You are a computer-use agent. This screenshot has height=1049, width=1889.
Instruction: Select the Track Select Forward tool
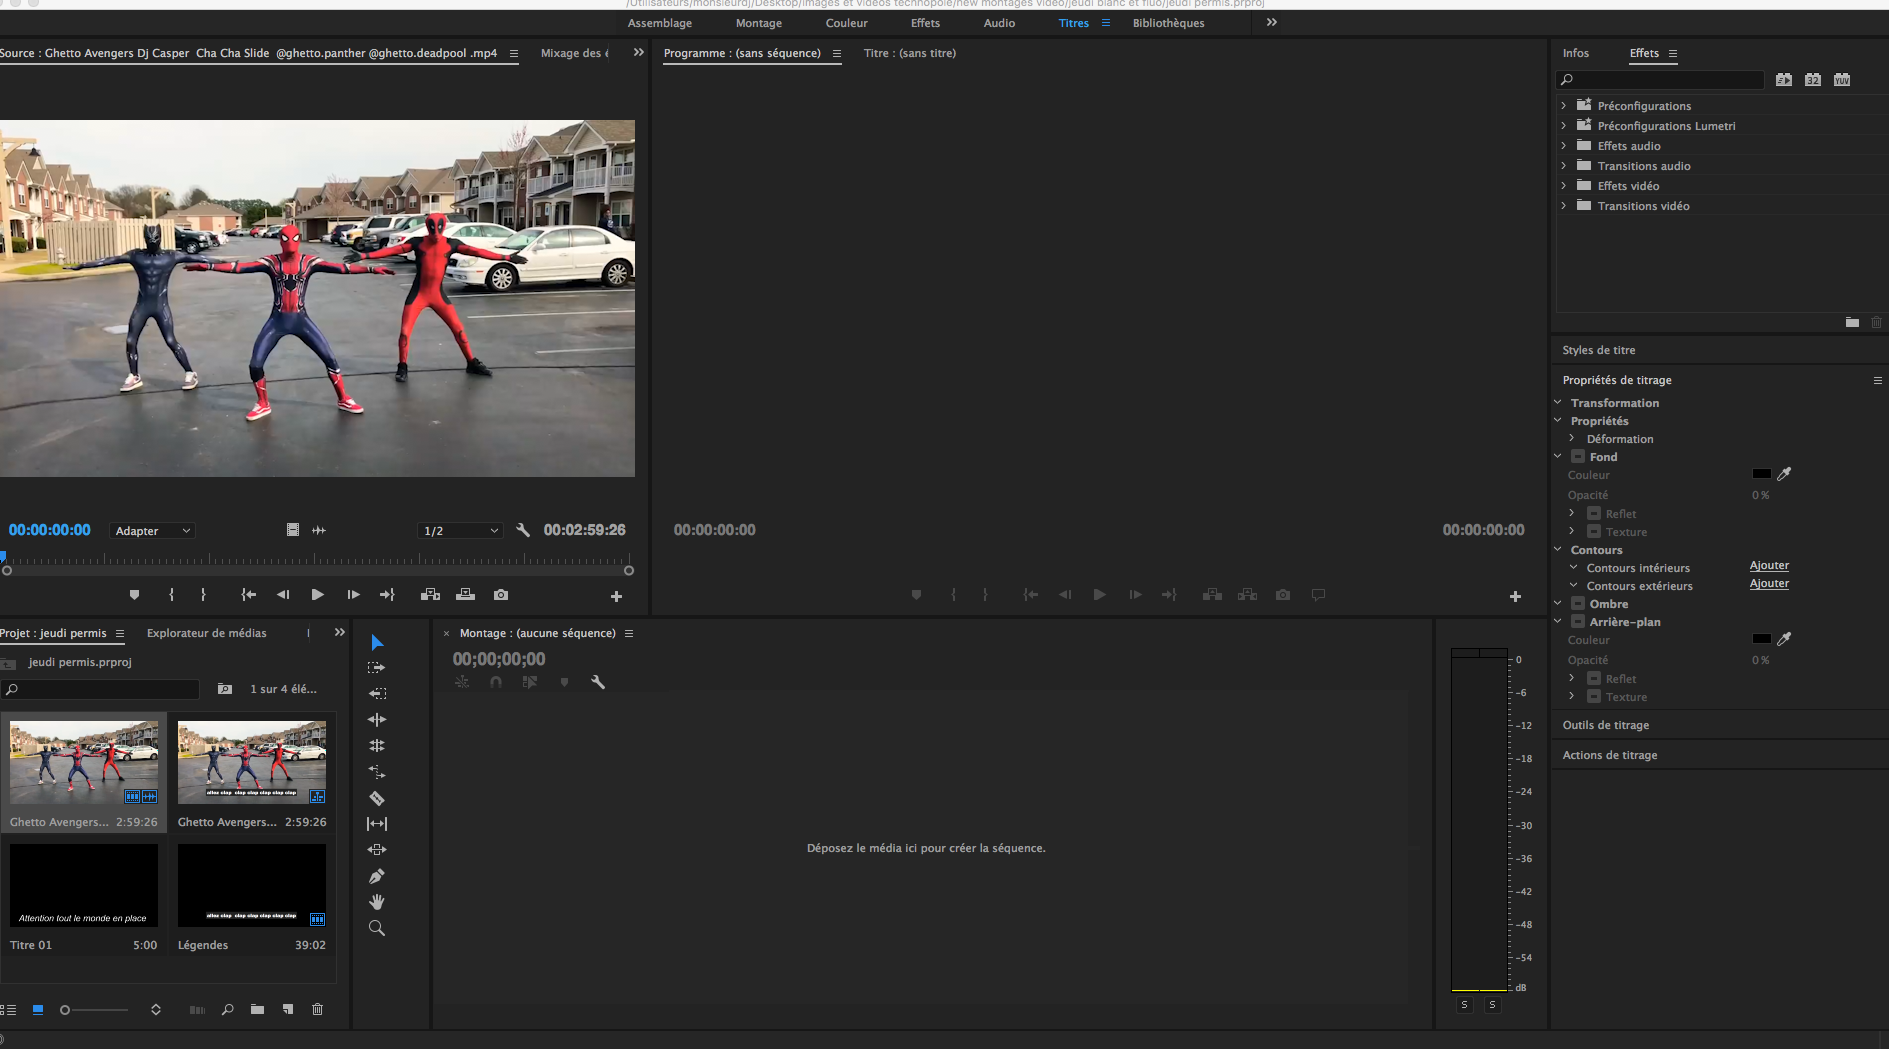click(377, 667)
